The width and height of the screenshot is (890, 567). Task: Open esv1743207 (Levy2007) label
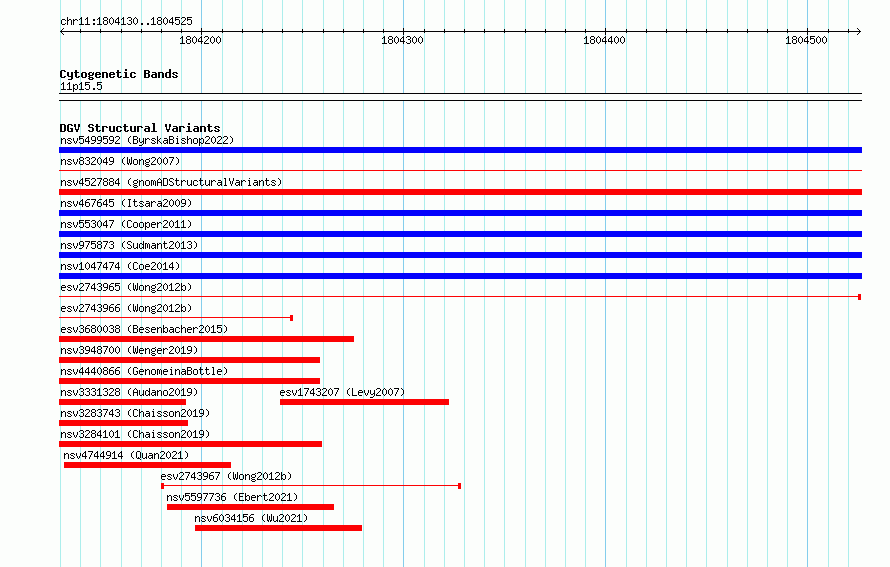[342, 392]
